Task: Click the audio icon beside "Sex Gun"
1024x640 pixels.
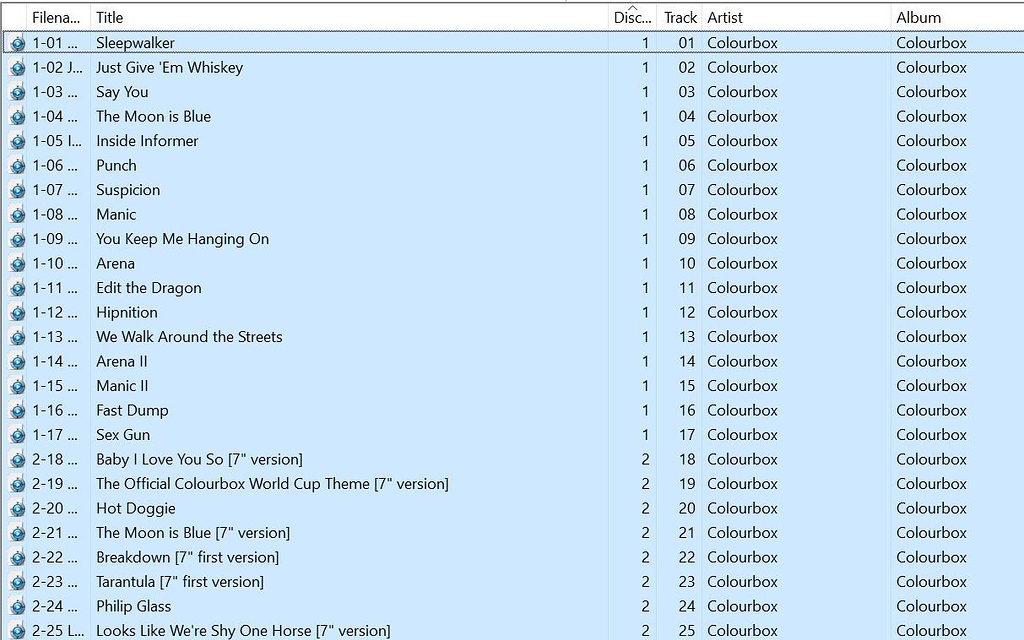Action: [x=18, y=434]
